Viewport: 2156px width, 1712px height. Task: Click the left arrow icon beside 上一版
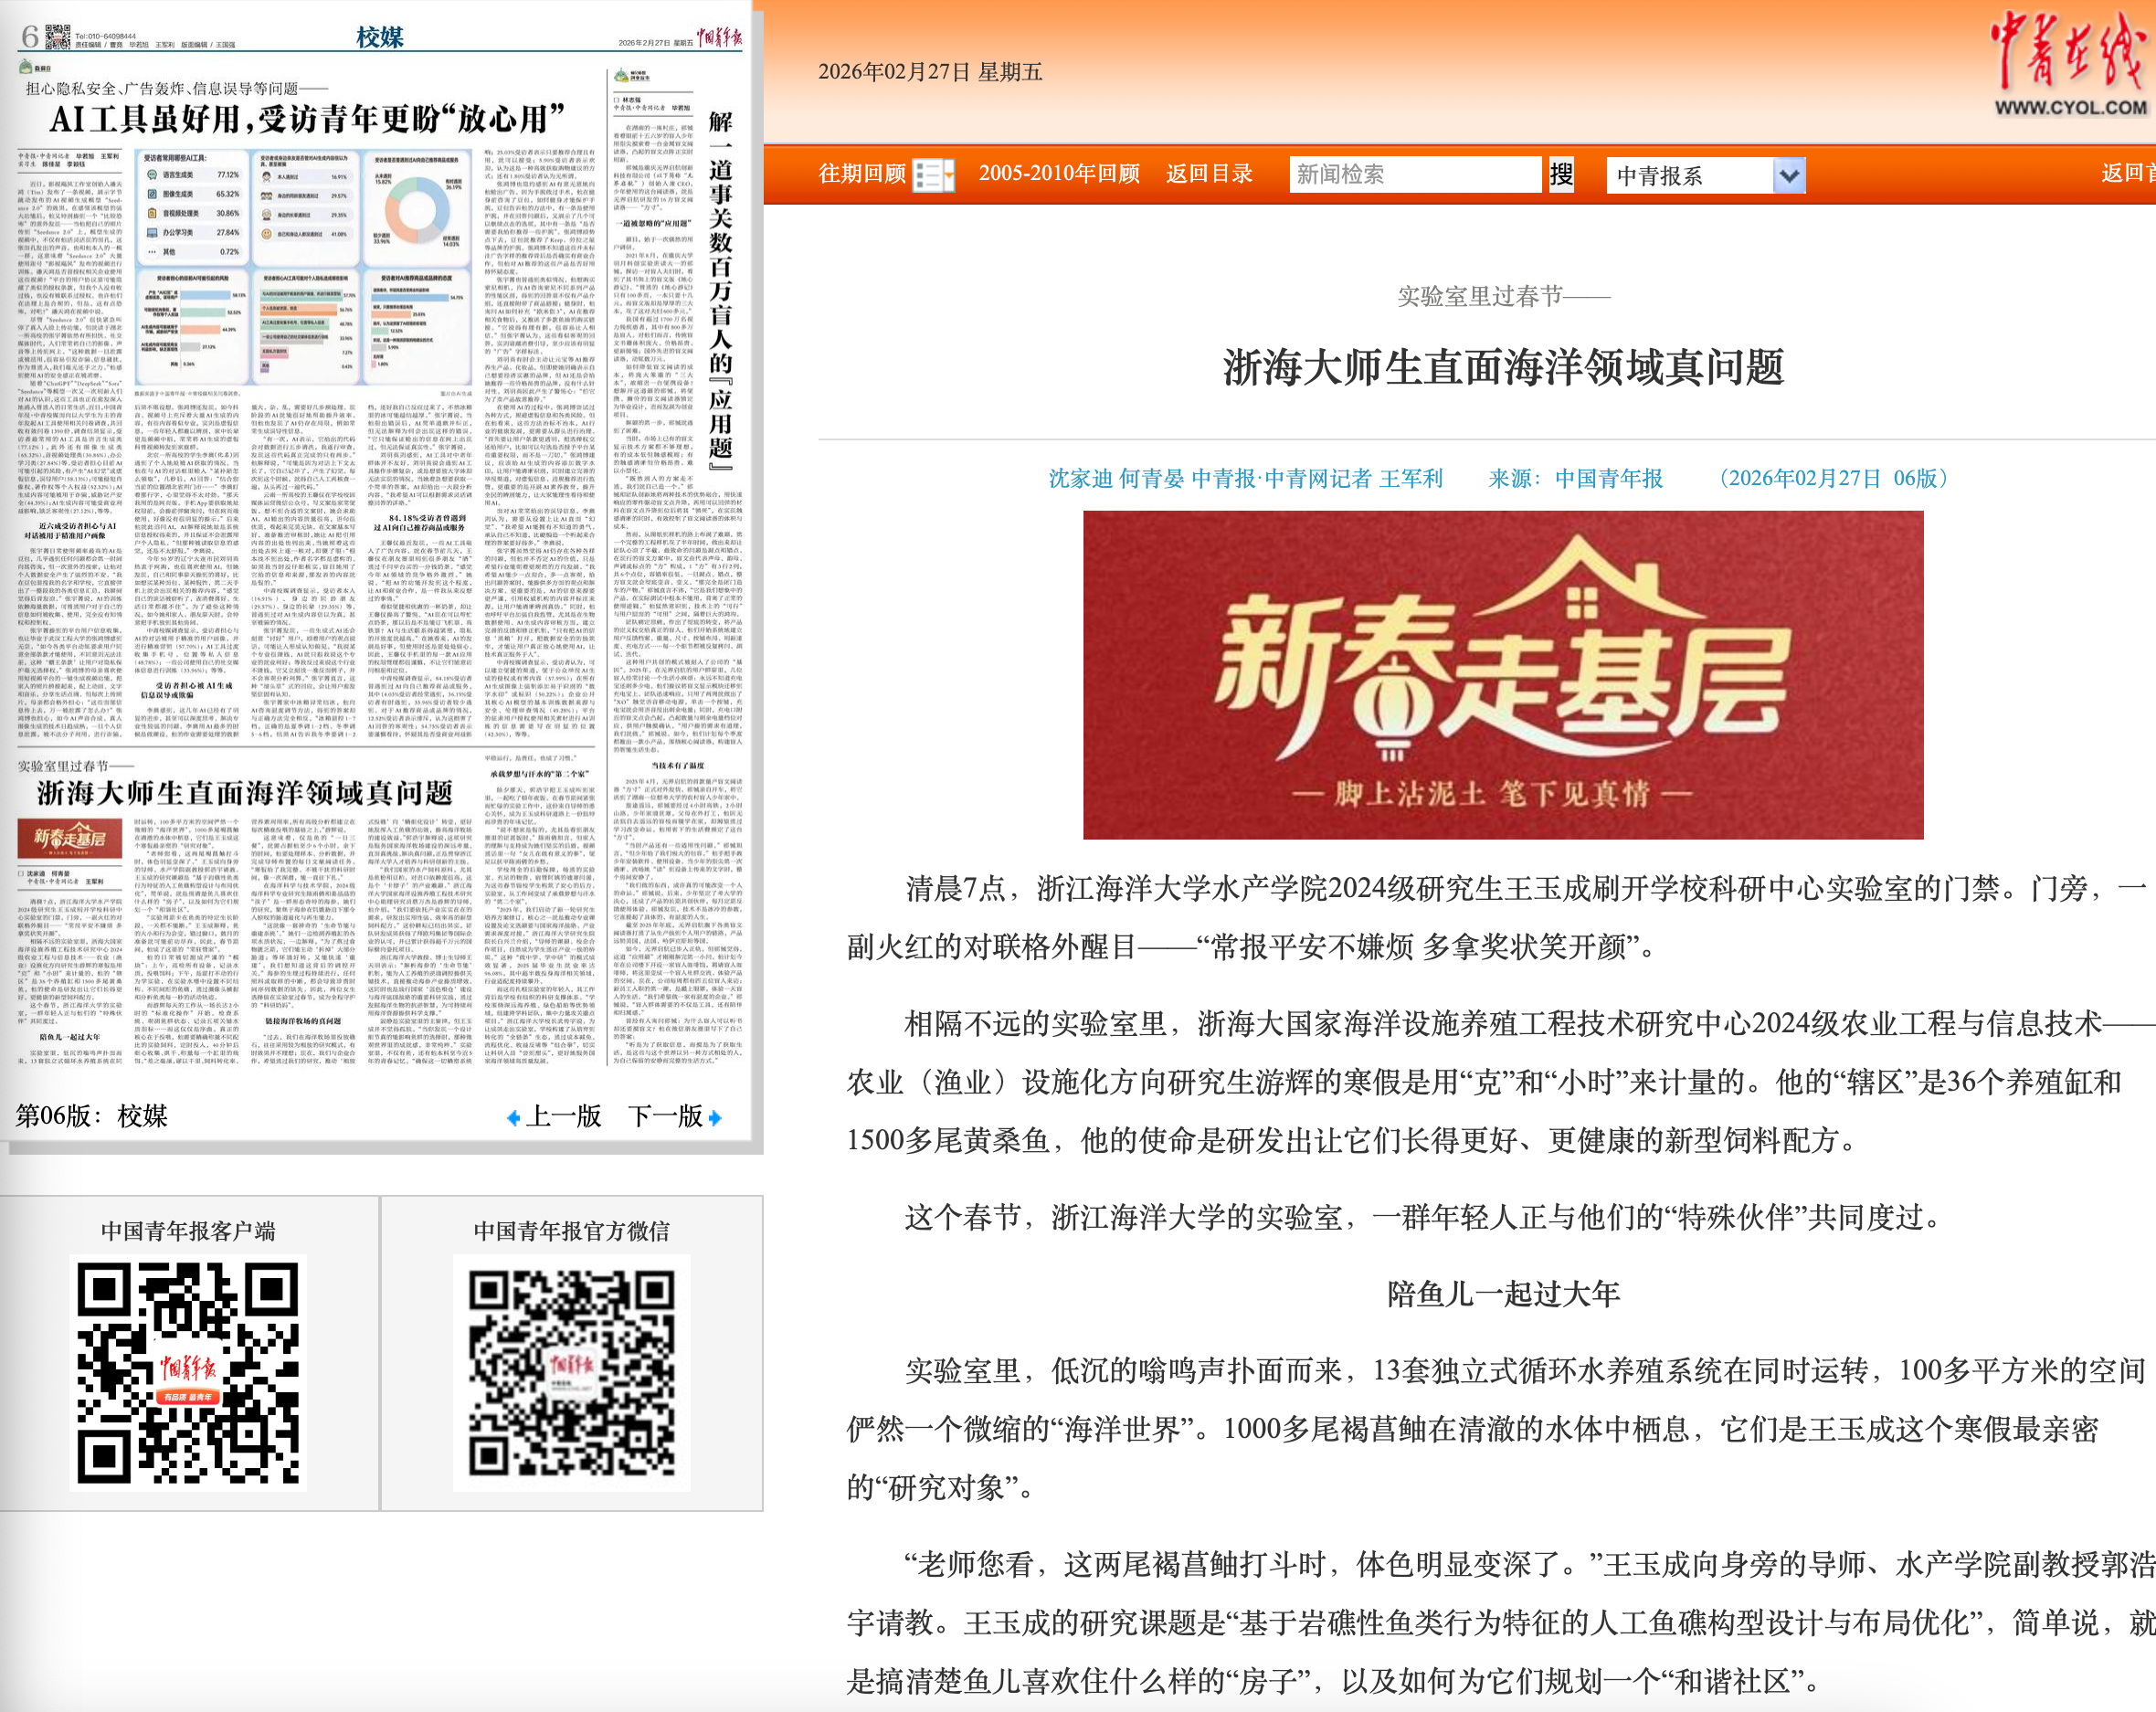514,1118
